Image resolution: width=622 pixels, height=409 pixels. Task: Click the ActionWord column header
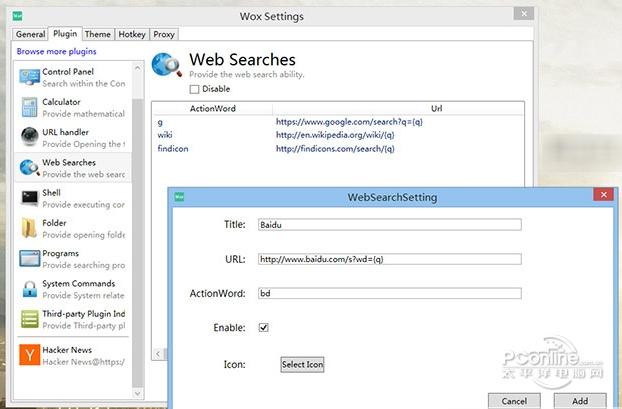coord(213,108)
